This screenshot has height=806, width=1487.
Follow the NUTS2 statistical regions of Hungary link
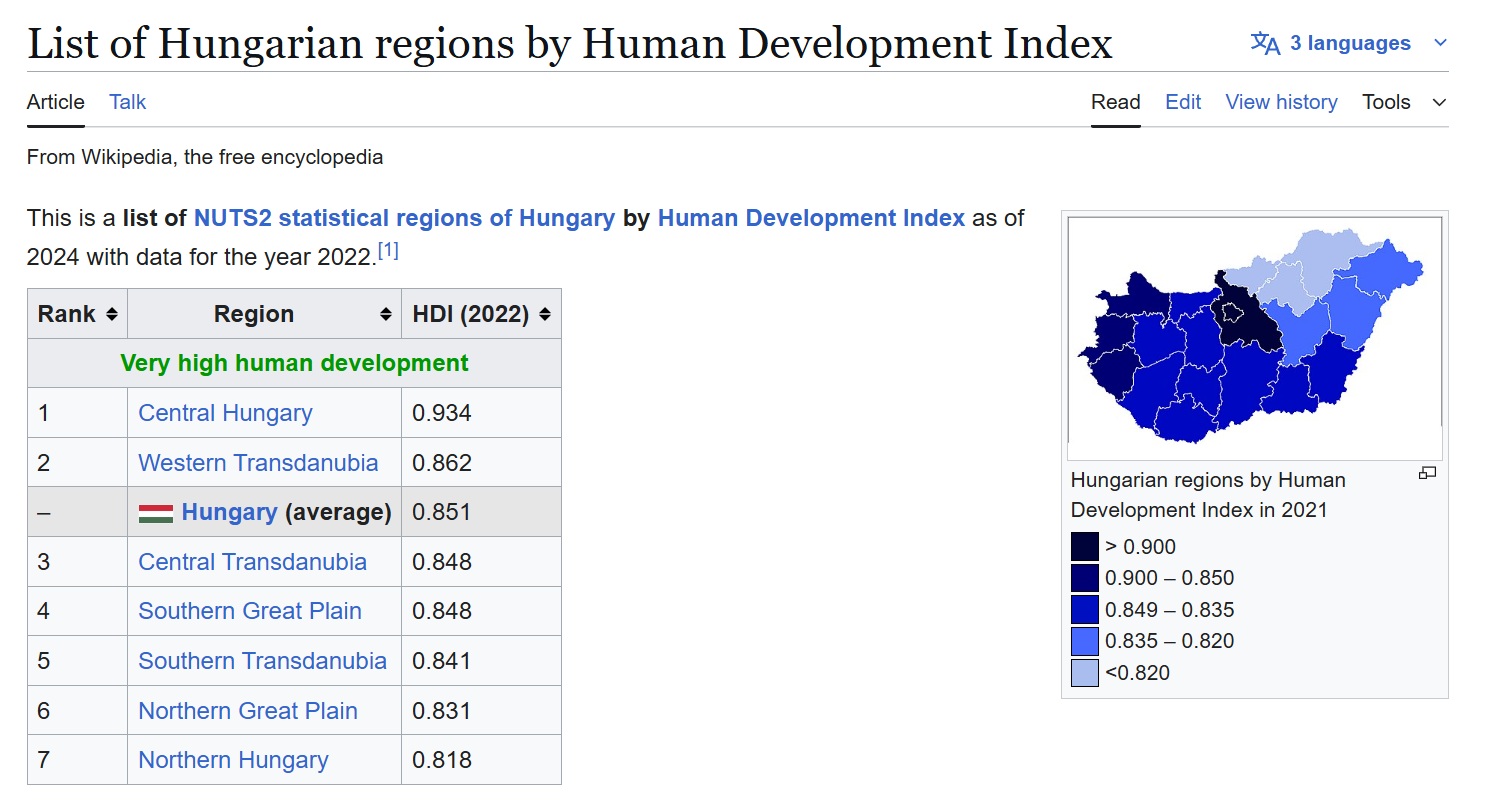pyautogui.click(x=404, y=218)
